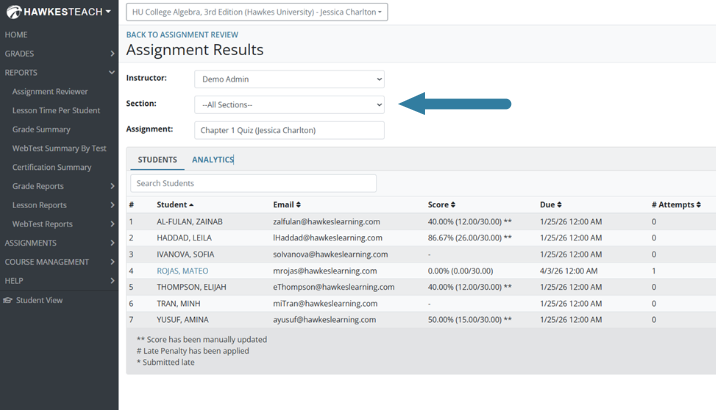Sort by Due column arrows
The height and width of the screenshot is (410, 716).
[559, 205]
